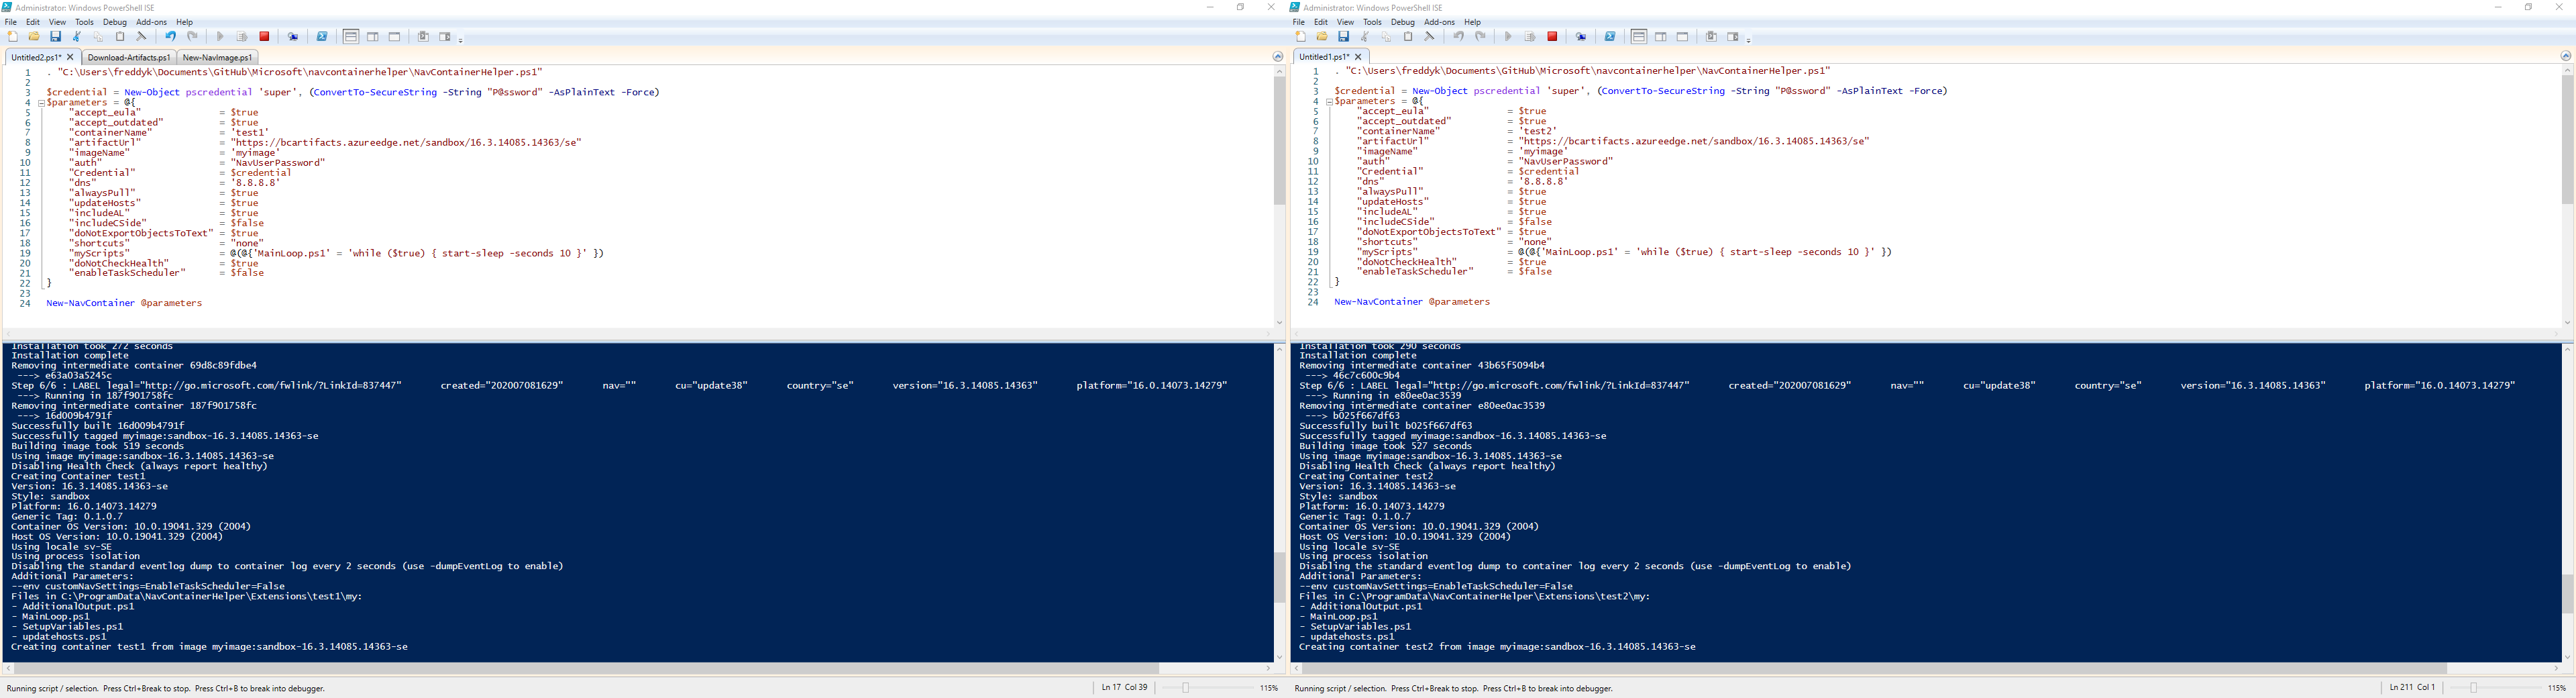Switch to the Download-Artifacts.ps1 tab
This screenshot has width=2576, height=698.
click(x=128, y=57)
